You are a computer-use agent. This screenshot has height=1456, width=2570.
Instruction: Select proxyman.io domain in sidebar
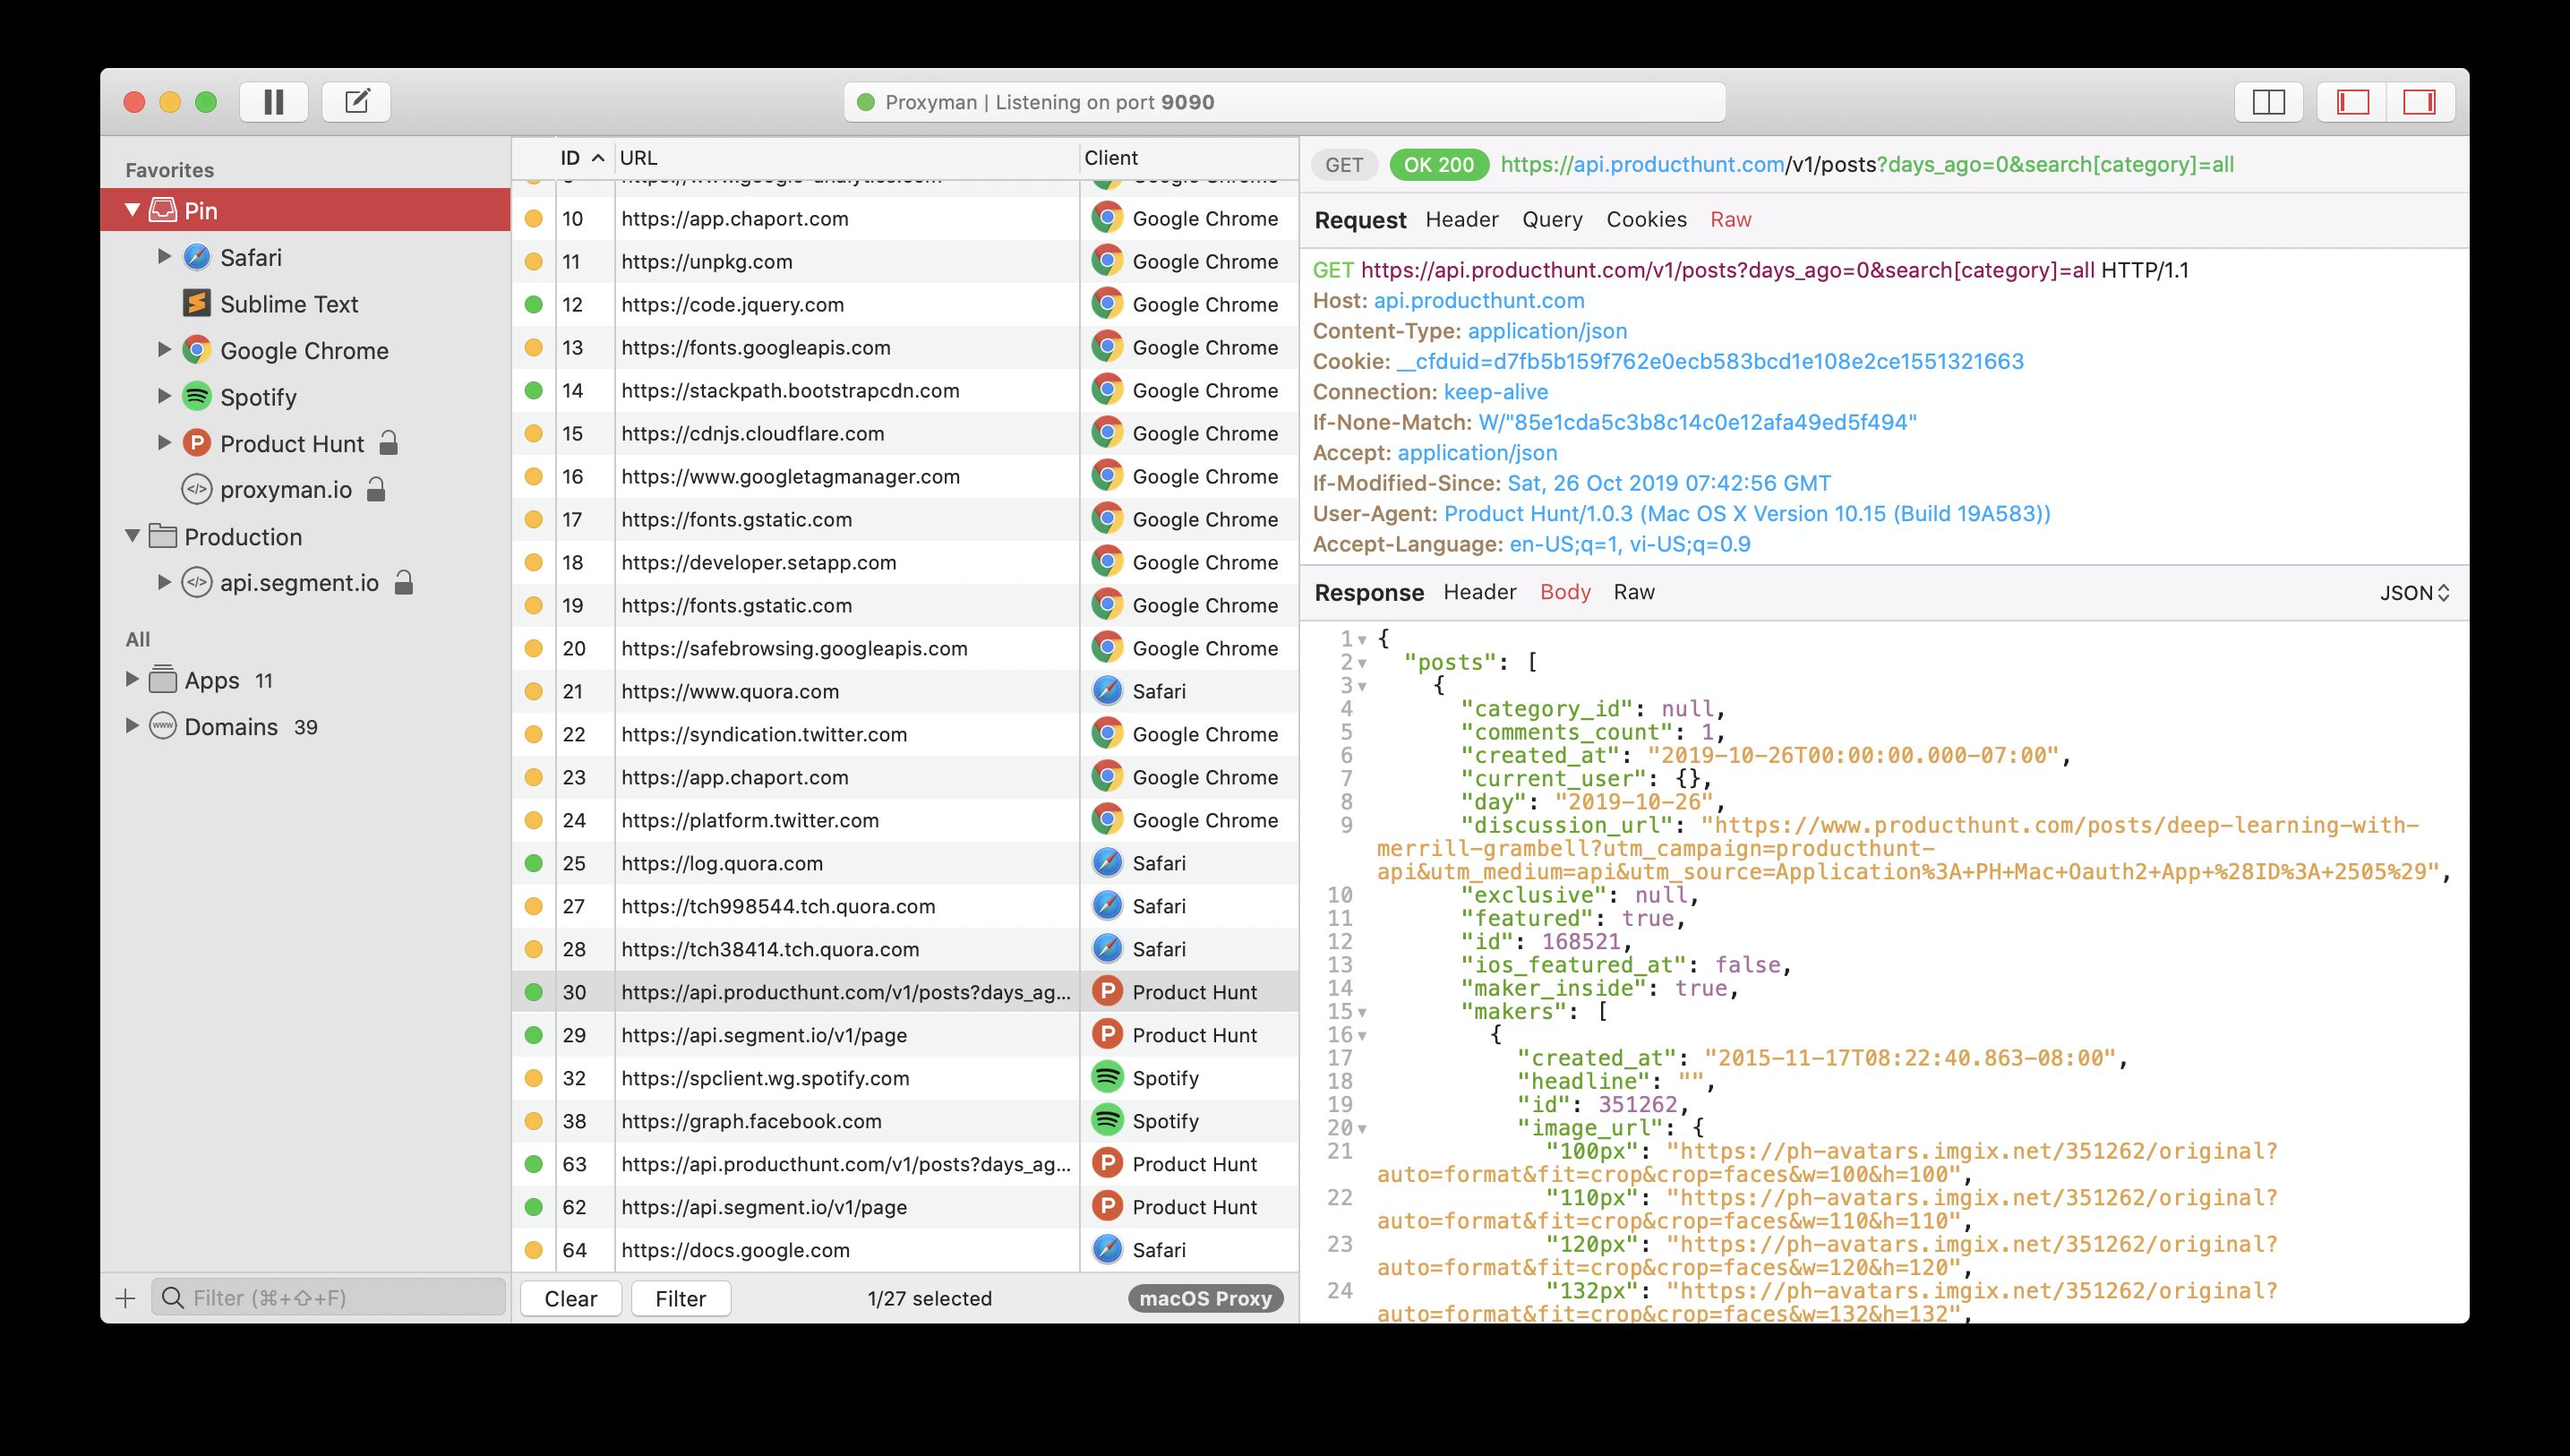[286, 490]
